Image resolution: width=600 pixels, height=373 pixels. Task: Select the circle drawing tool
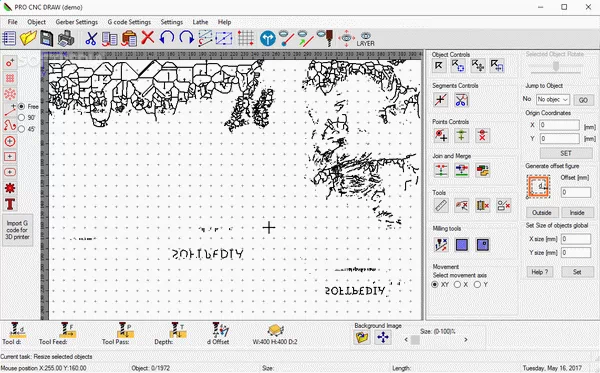point(10,142)
